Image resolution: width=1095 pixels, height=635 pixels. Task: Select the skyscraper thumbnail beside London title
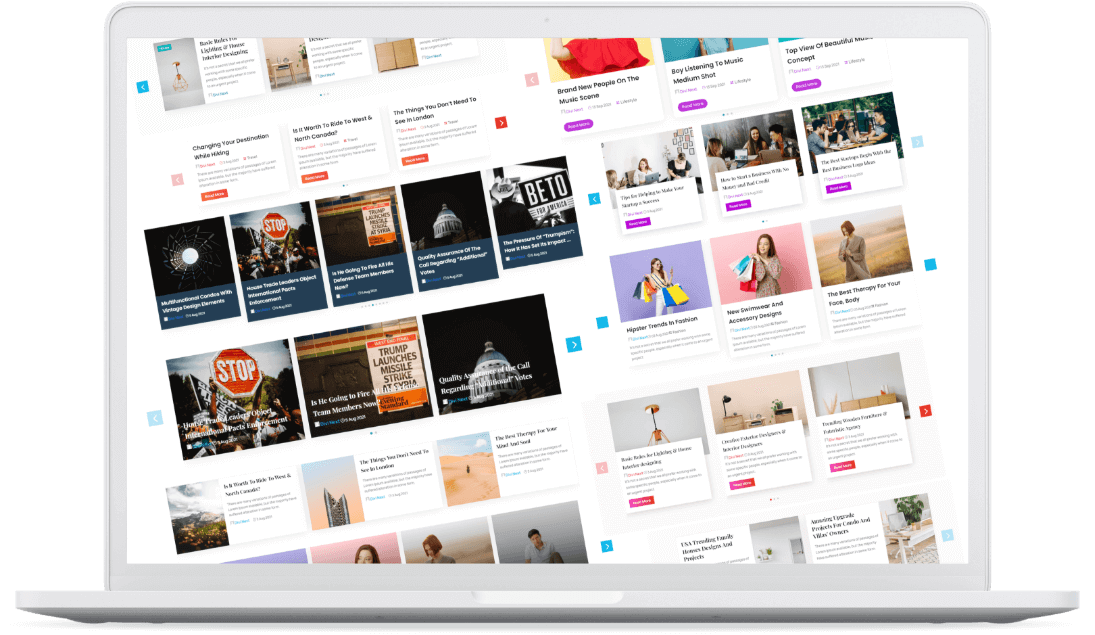click(332, 493)
